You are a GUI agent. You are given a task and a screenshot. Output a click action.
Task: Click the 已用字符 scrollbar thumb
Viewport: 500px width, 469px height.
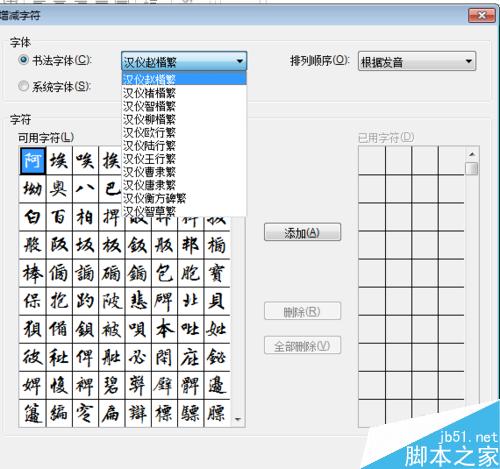472,168
